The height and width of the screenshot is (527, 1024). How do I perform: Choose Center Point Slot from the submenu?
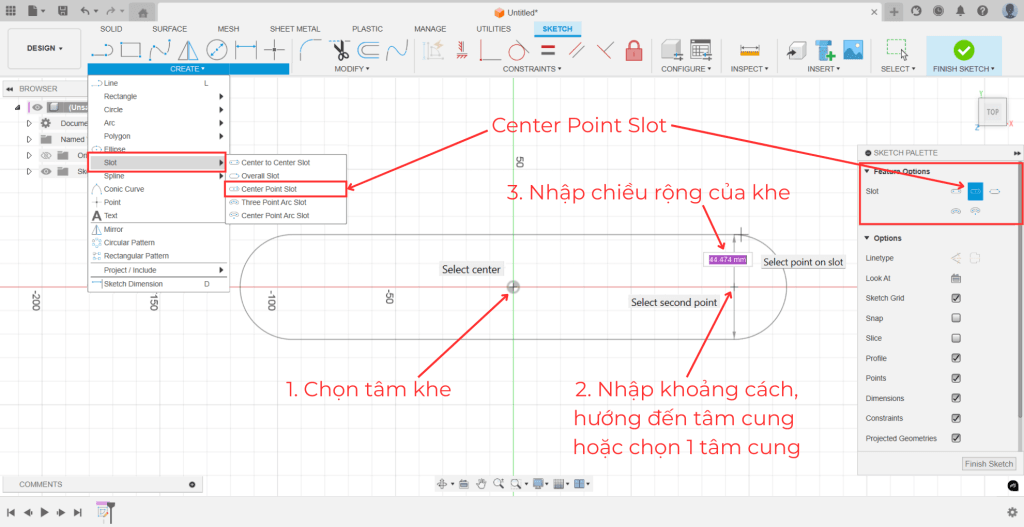(x=268, y=189)
